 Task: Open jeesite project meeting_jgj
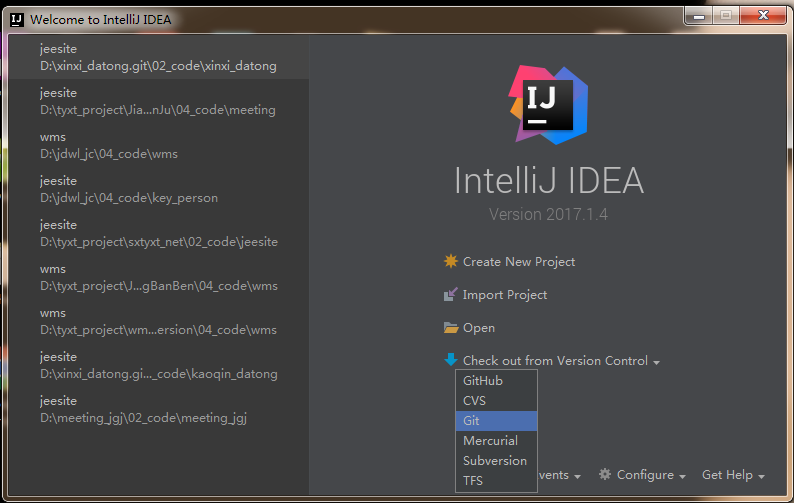[158, 409]
